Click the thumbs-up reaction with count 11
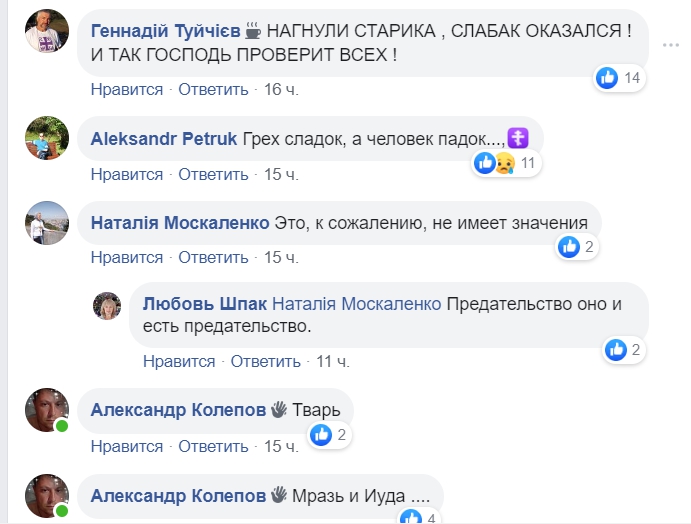691x524 pixels. pyautogui.click(x=485, y=163)
